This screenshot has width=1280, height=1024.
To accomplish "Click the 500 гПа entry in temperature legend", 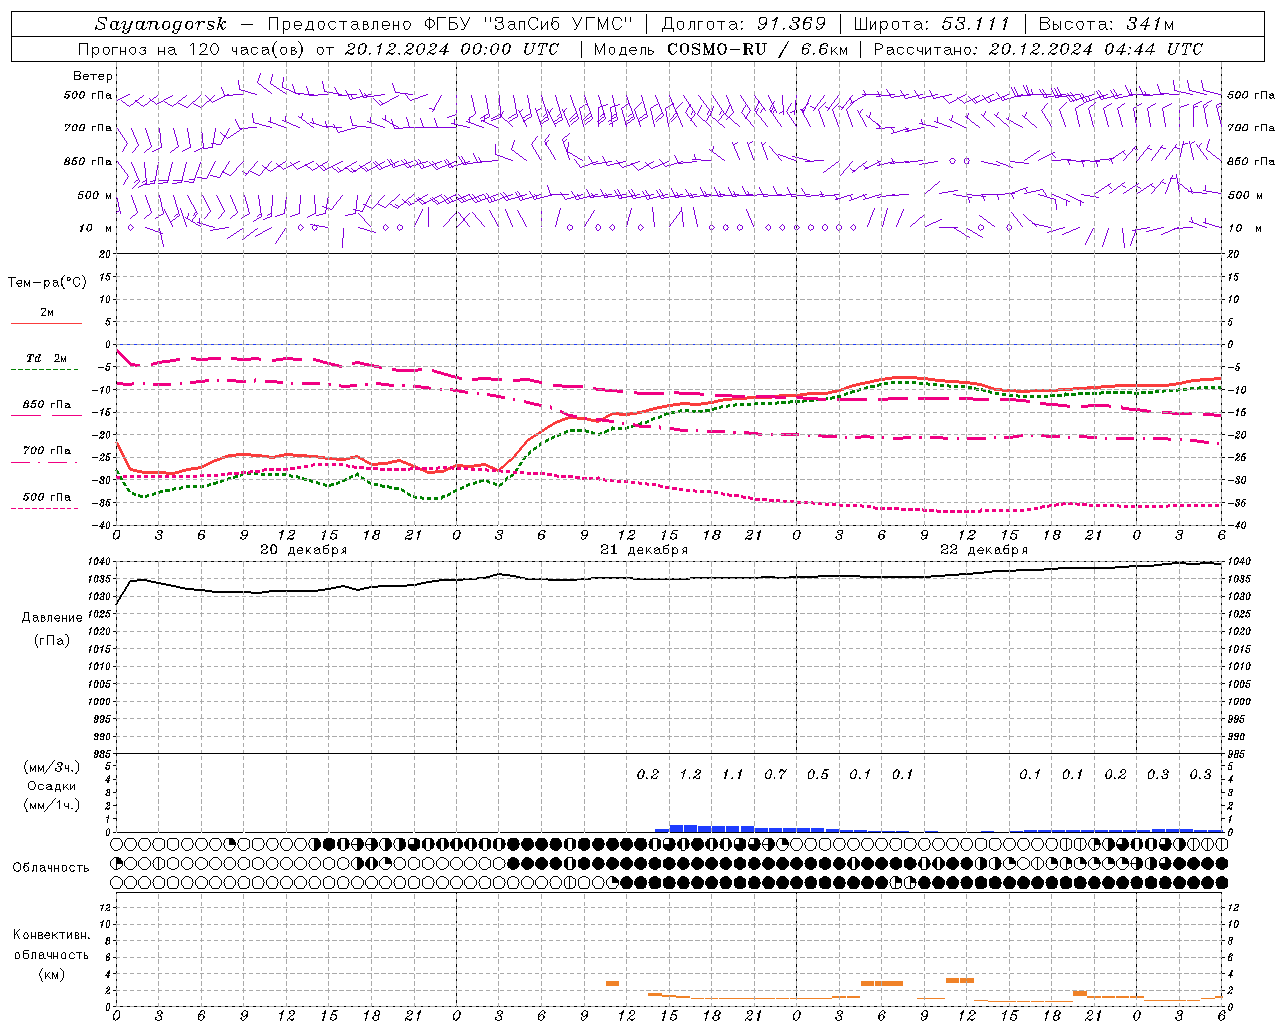I will pos(47,497).
